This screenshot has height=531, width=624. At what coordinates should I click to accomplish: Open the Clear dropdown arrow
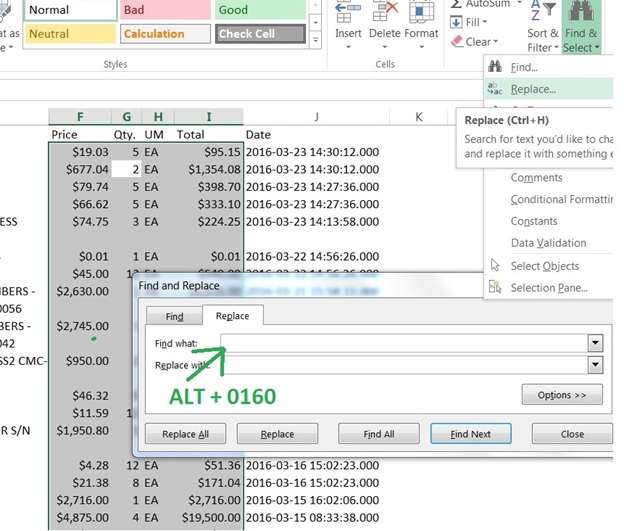pos(495,41)
